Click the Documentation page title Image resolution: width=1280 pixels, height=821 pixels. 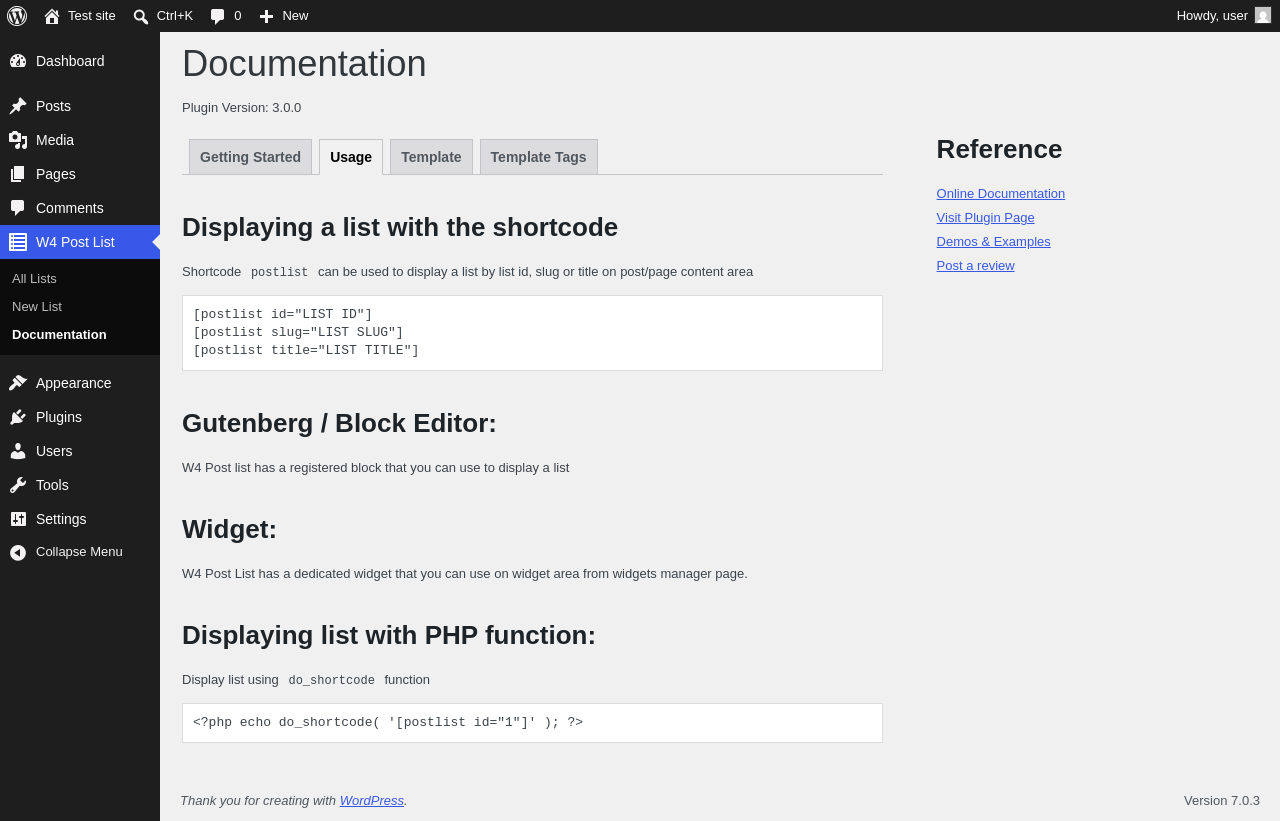tap(304, 64)
